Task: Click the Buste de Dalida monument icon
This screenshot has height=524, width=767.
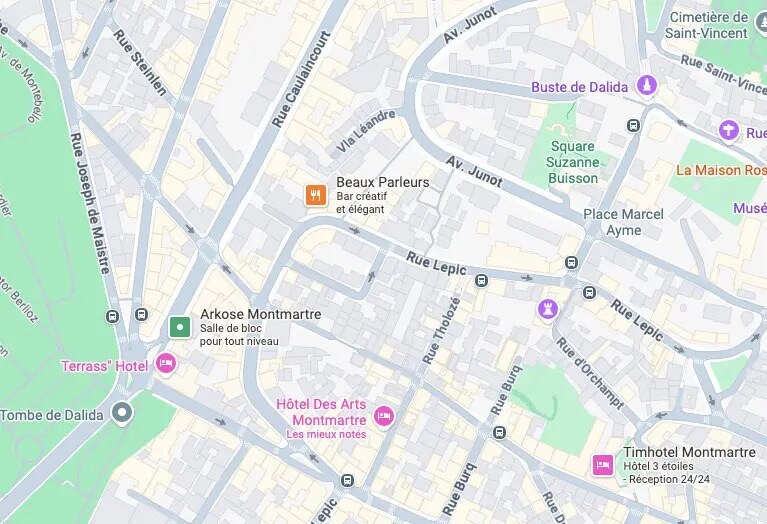Action: coord(647,86)
